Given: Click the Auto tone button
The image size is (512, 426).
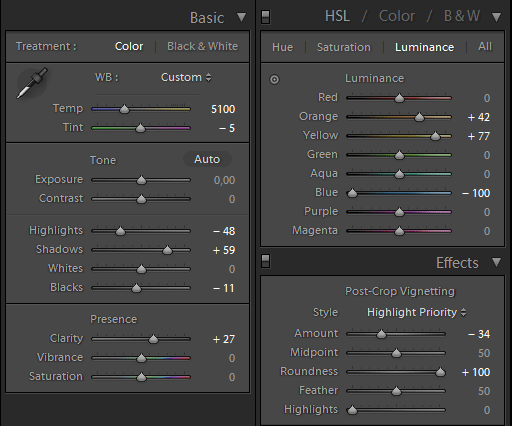Looking at the screenshot, I should click(207, 159).
